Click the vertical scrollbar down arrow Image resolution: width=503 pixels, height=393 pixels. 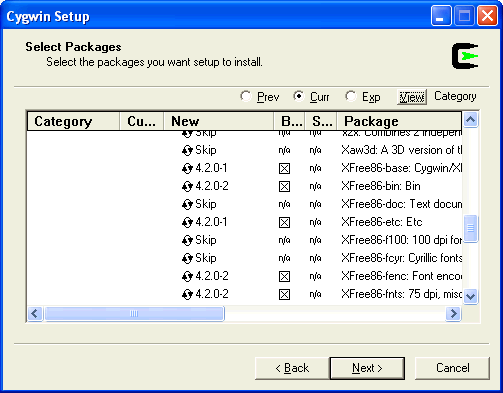pyautogui.click(x=471, y=296)
